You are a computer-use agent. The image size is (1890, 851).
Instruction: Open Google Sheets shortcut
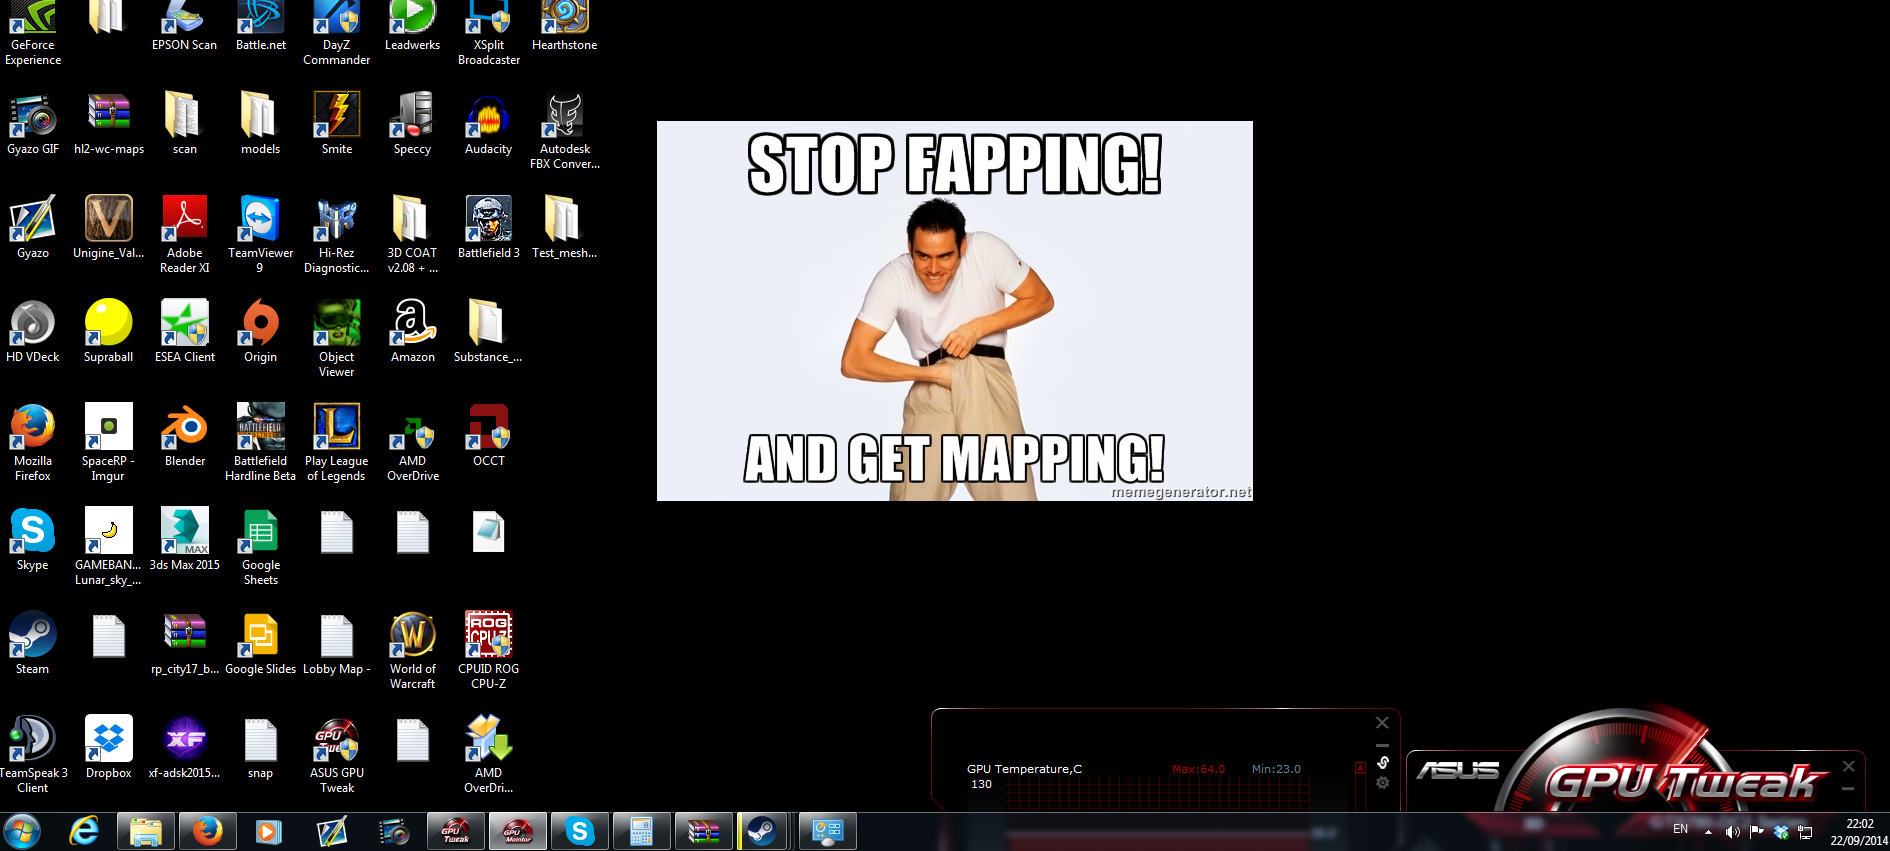point(261,547)
